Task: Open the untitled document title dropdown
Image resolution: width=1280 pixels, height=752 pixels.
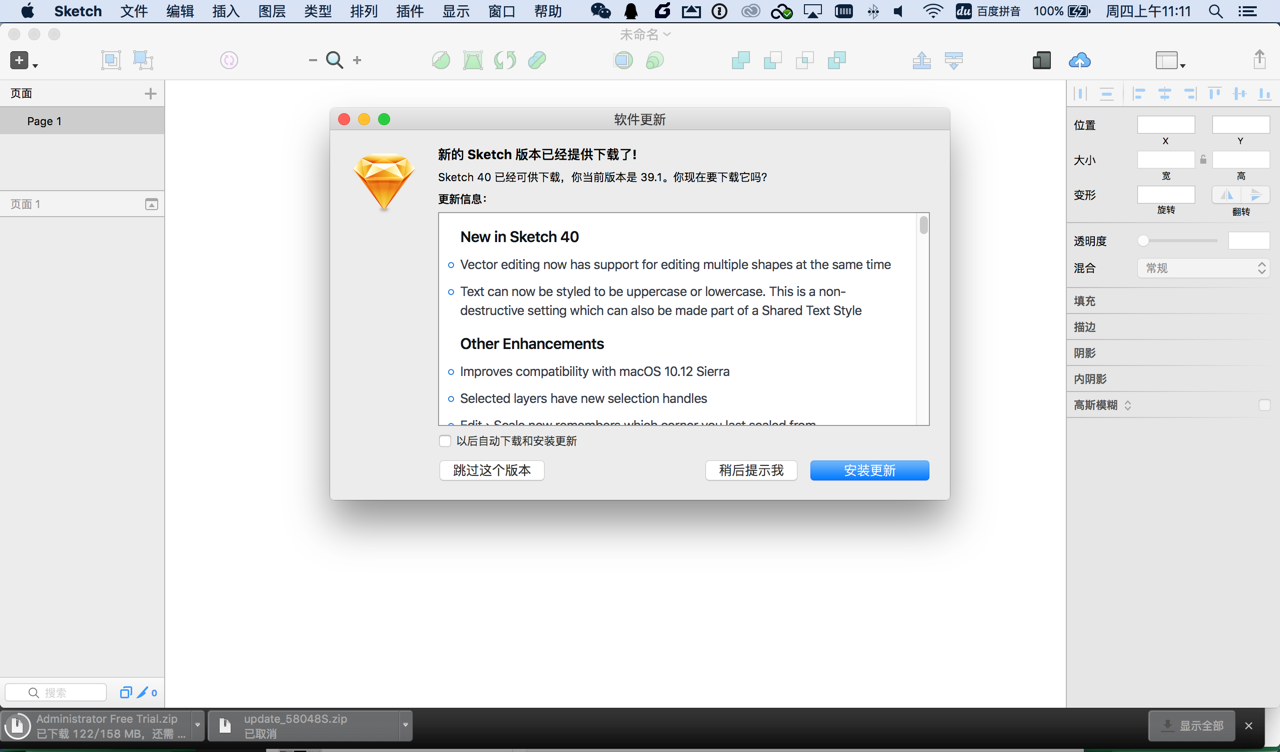Action: [x=646, y=34]
